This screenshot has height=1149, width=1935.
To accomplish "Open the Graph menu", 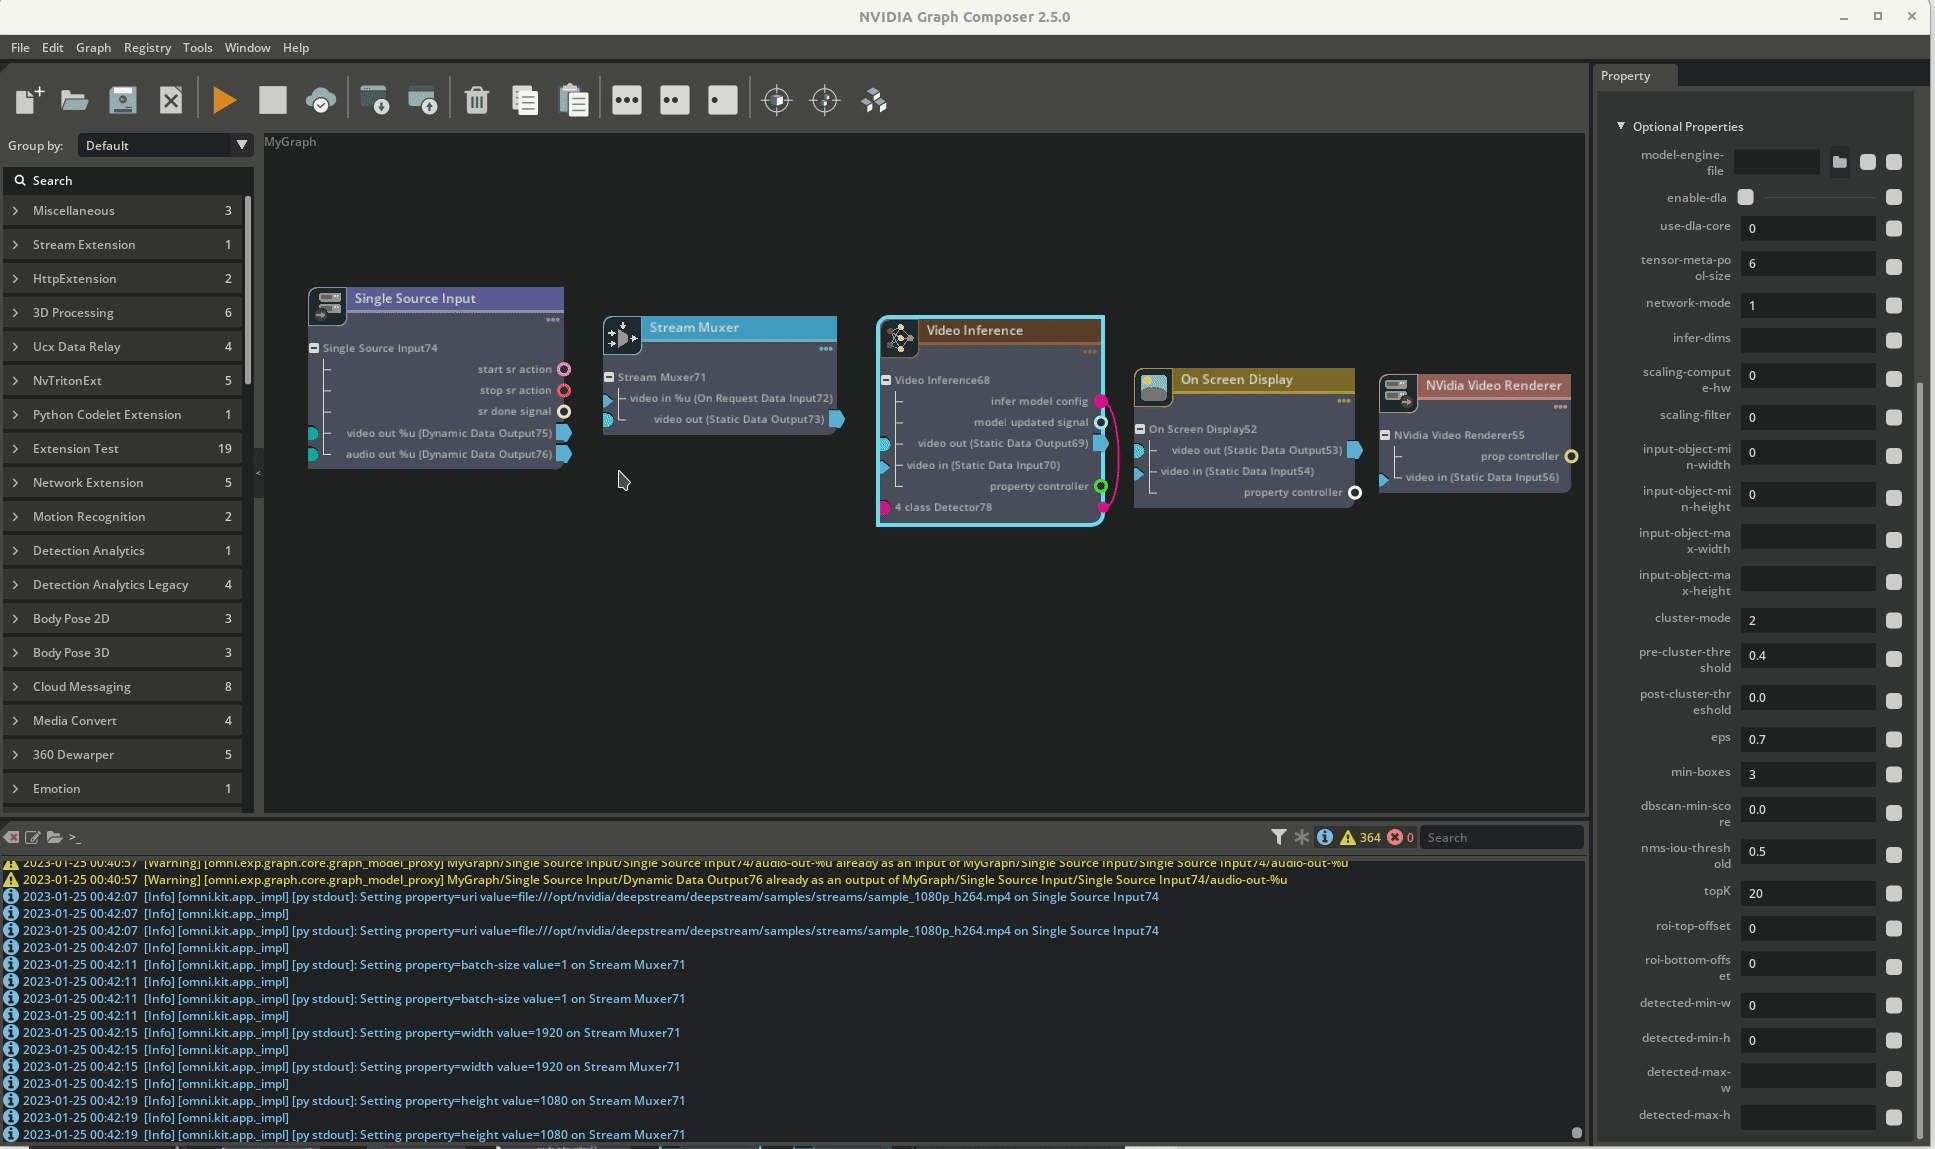I will point(93,47).
